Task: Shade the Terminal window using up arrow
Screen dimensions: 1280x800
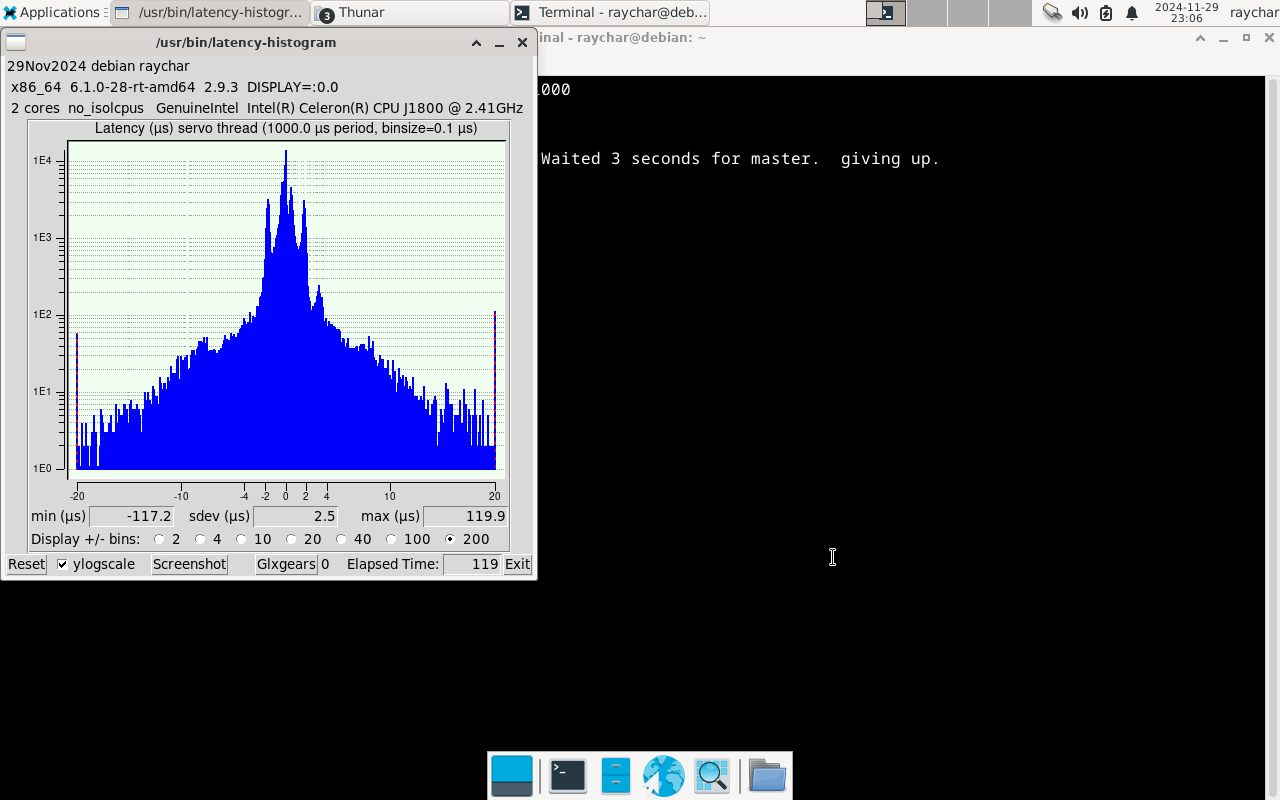Action: [x=1200, y=38]
